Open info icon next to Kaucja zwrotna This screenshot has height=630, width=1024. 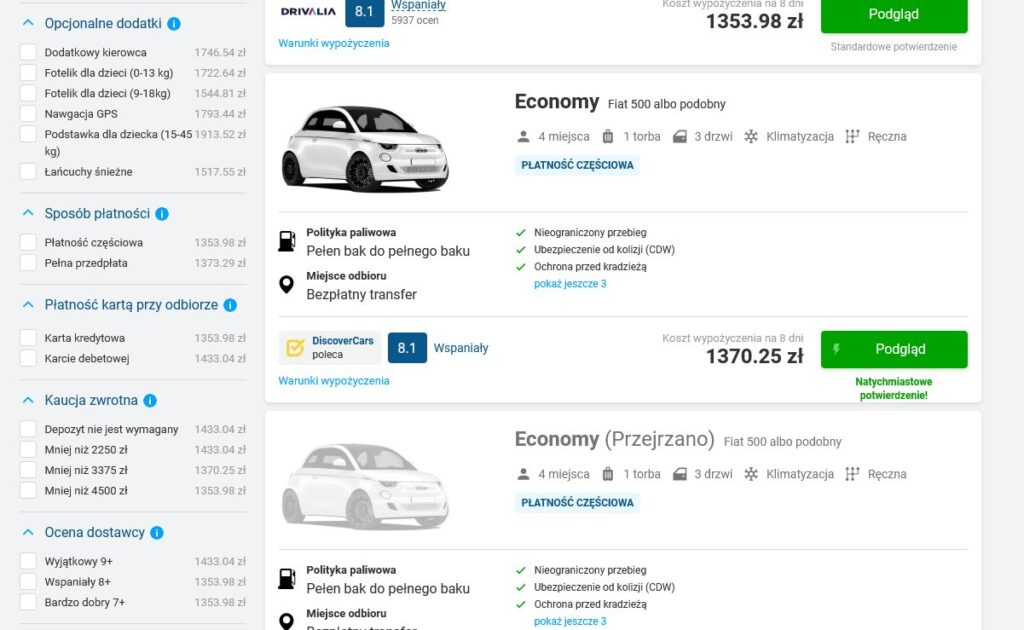[x=150, y=400]
